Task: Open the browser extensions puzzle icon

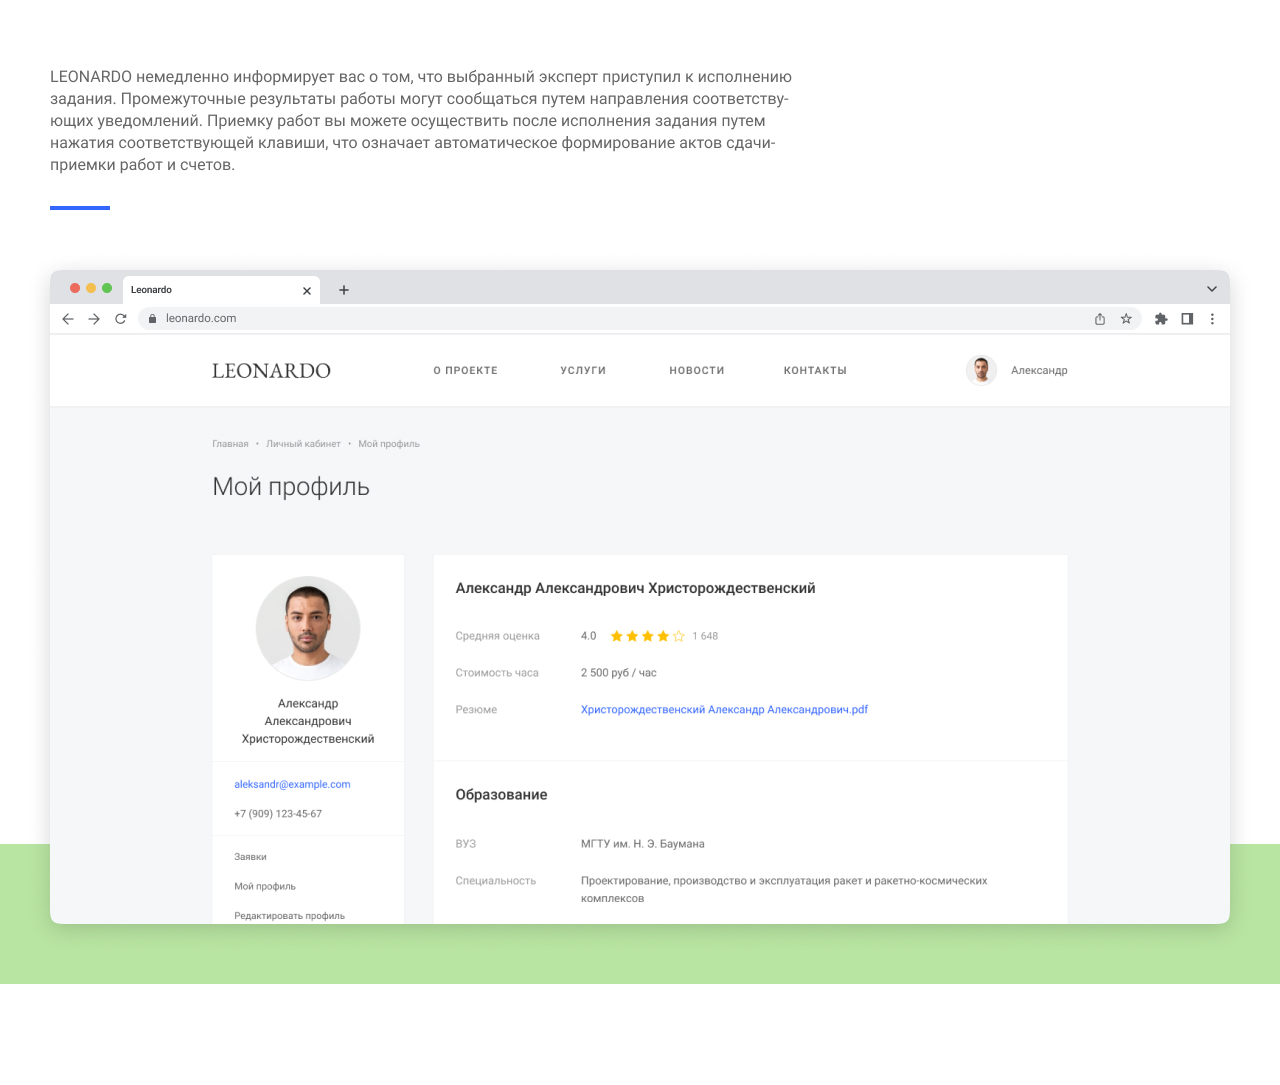Action: (x=1161, y=319)
